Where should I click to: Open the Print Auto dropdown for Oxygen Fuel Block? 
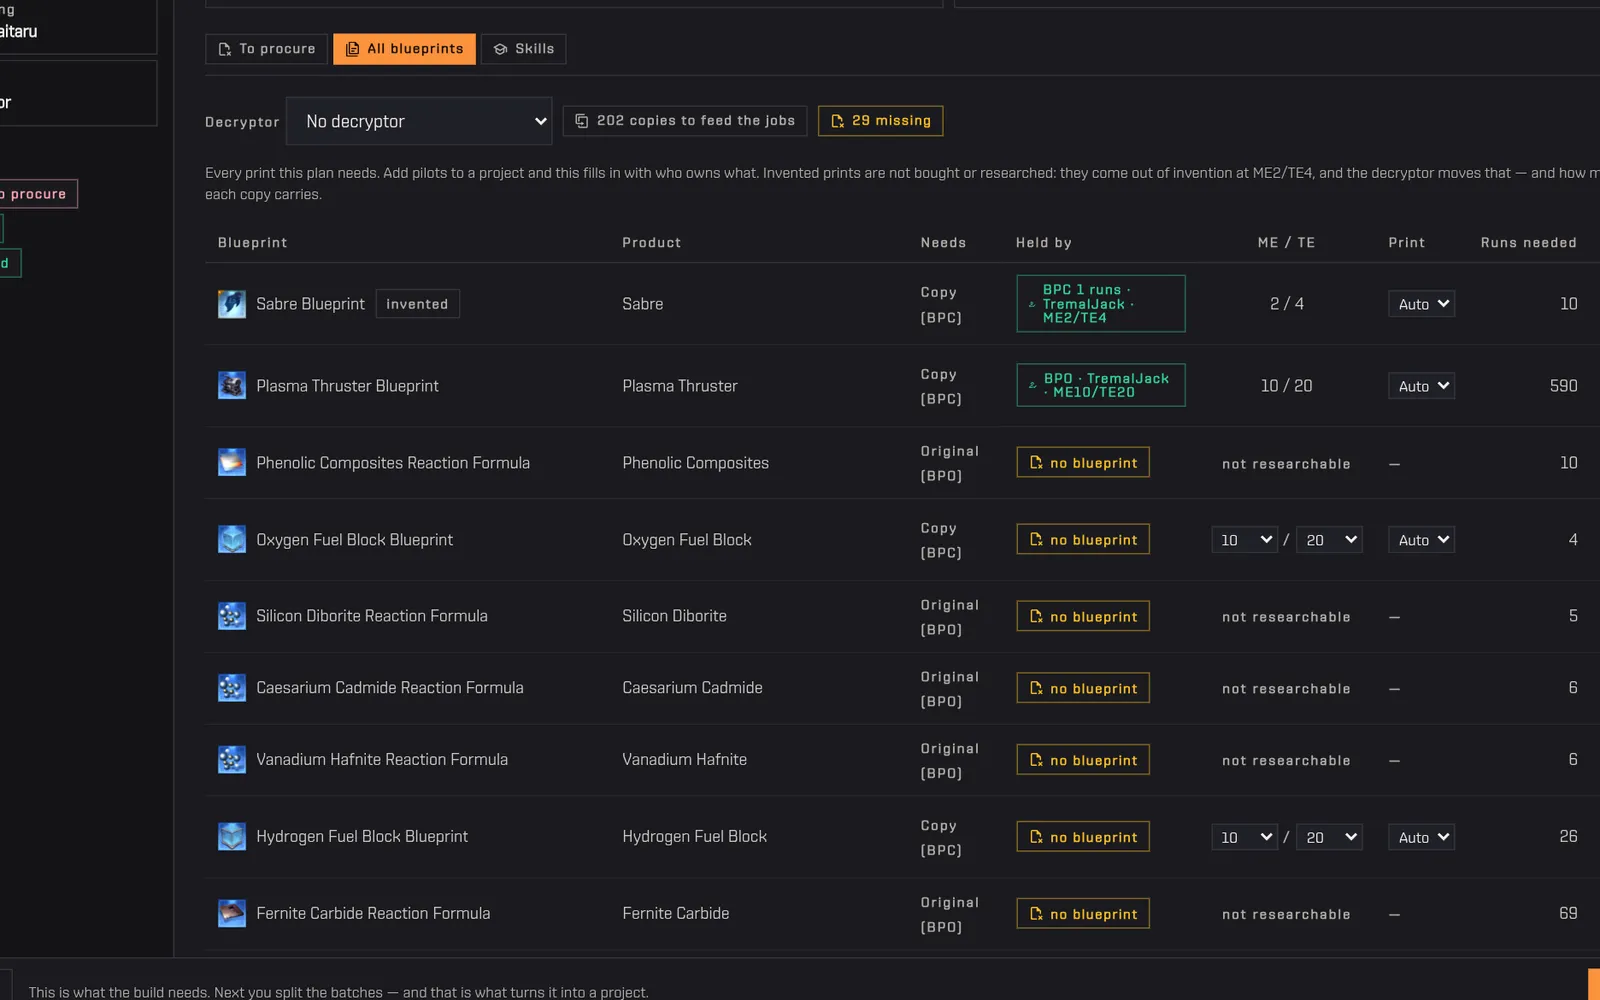coord(1421,540)
